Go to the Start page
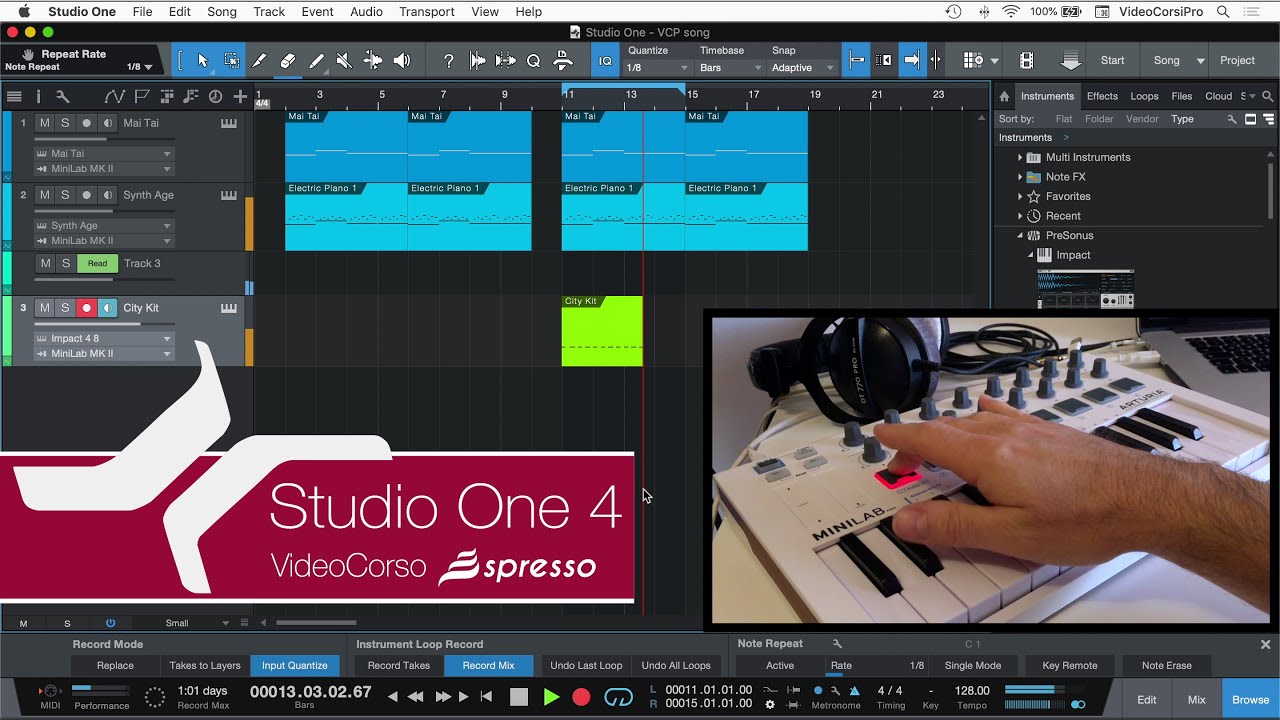 1112,61
